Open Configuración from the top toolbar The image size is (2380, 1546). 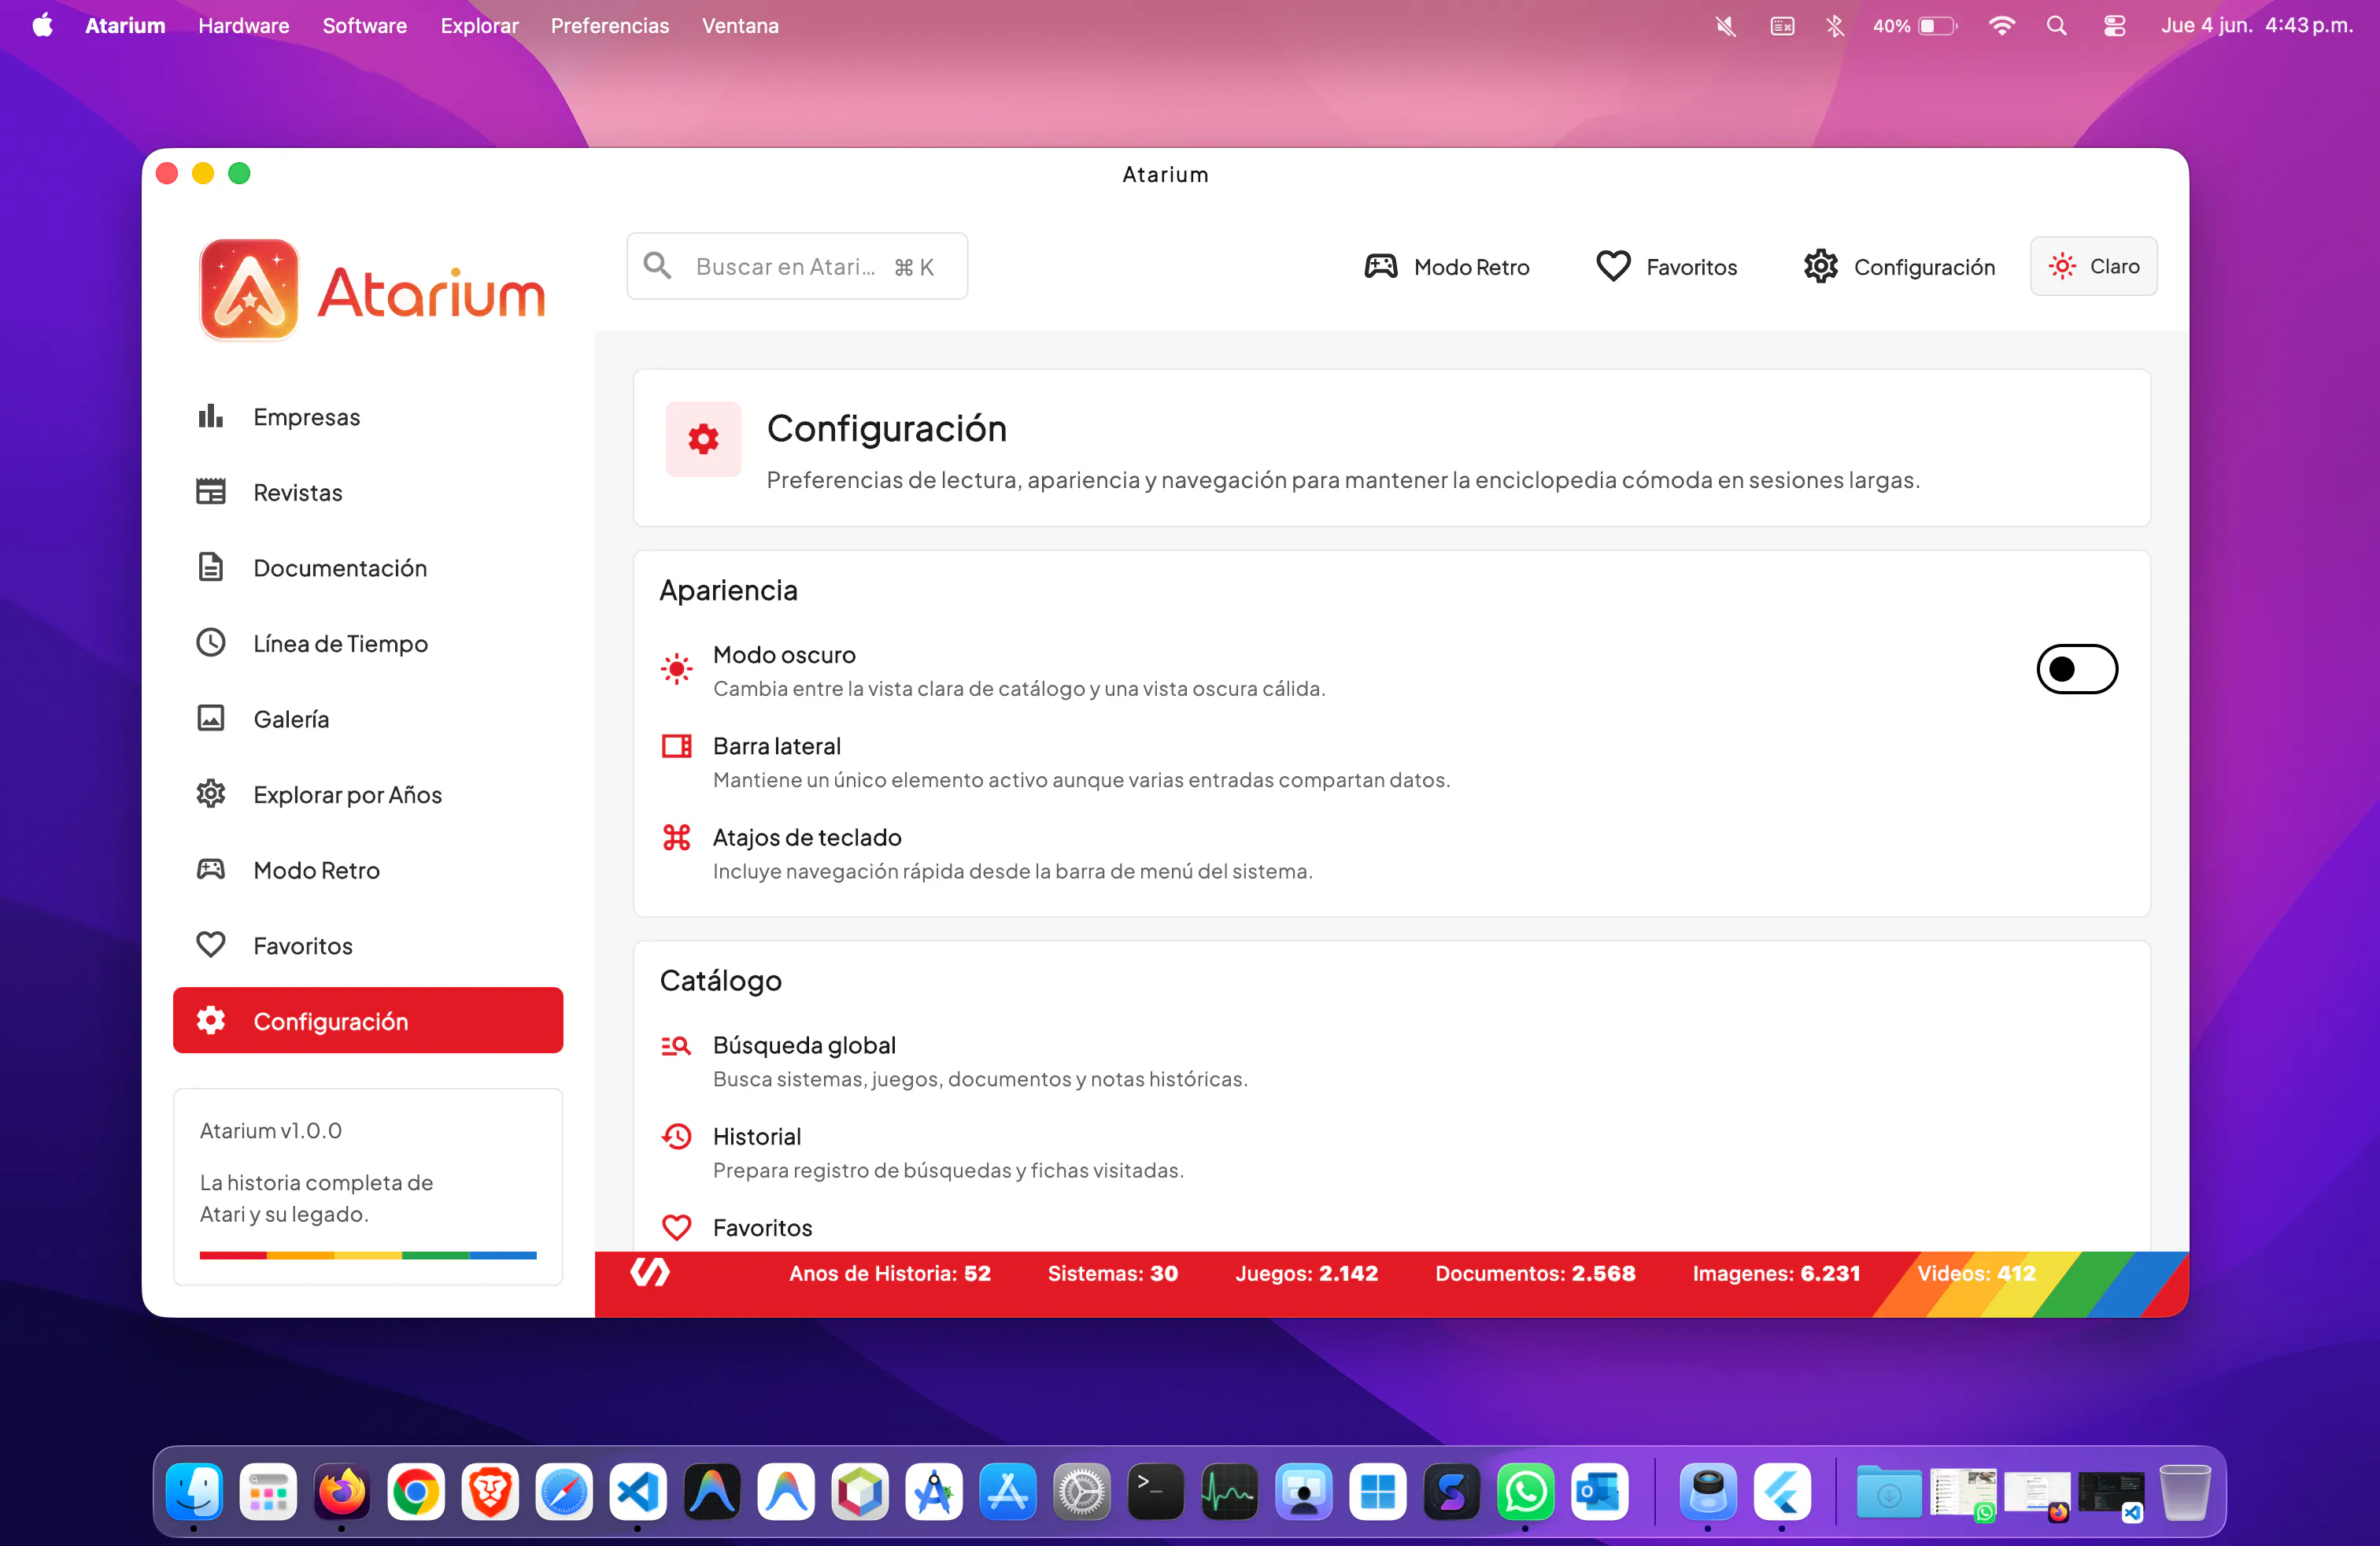click(1899, 267)
